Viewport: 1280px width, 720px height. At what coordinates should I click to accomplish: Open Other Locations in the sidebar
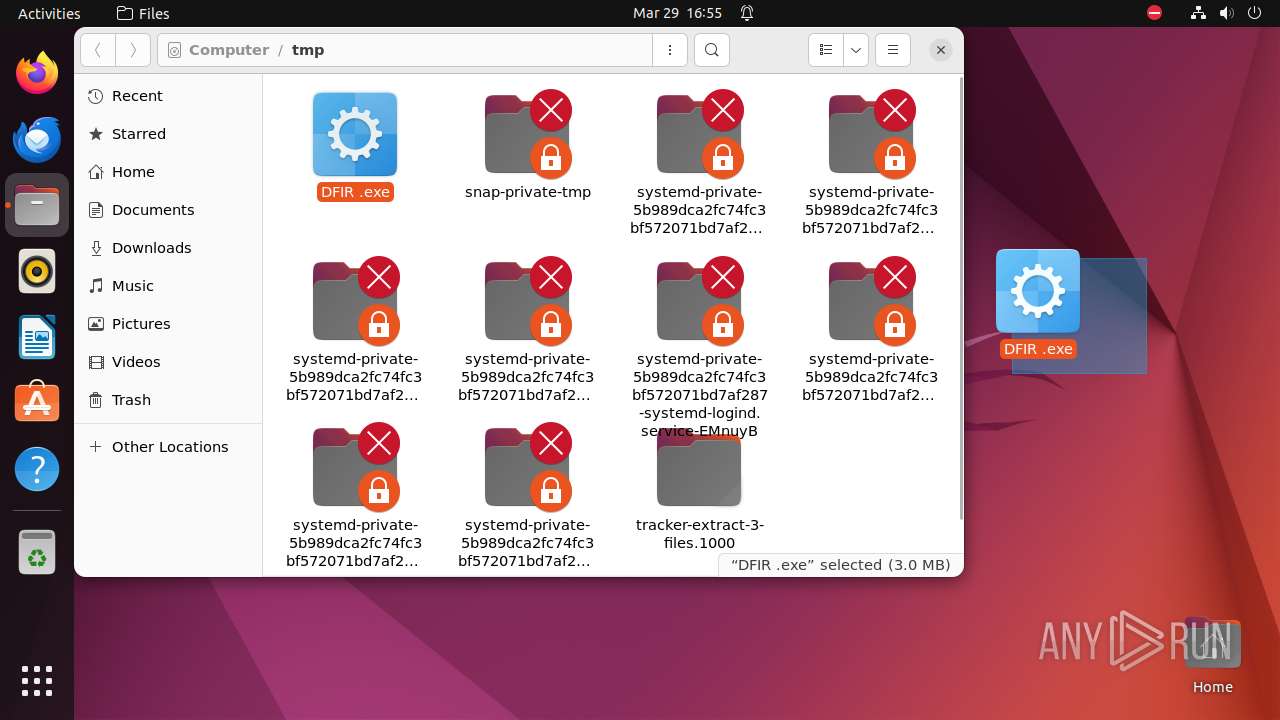coord(169,447)
